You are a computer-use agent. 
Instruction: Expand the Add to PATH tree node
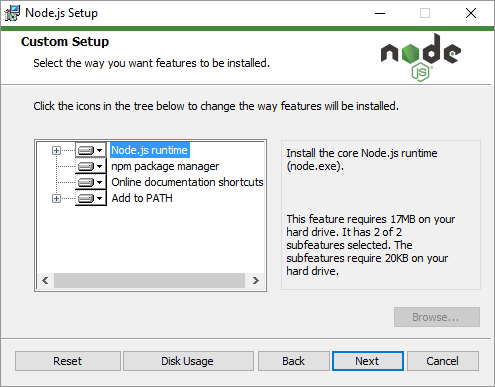point(56,199)
